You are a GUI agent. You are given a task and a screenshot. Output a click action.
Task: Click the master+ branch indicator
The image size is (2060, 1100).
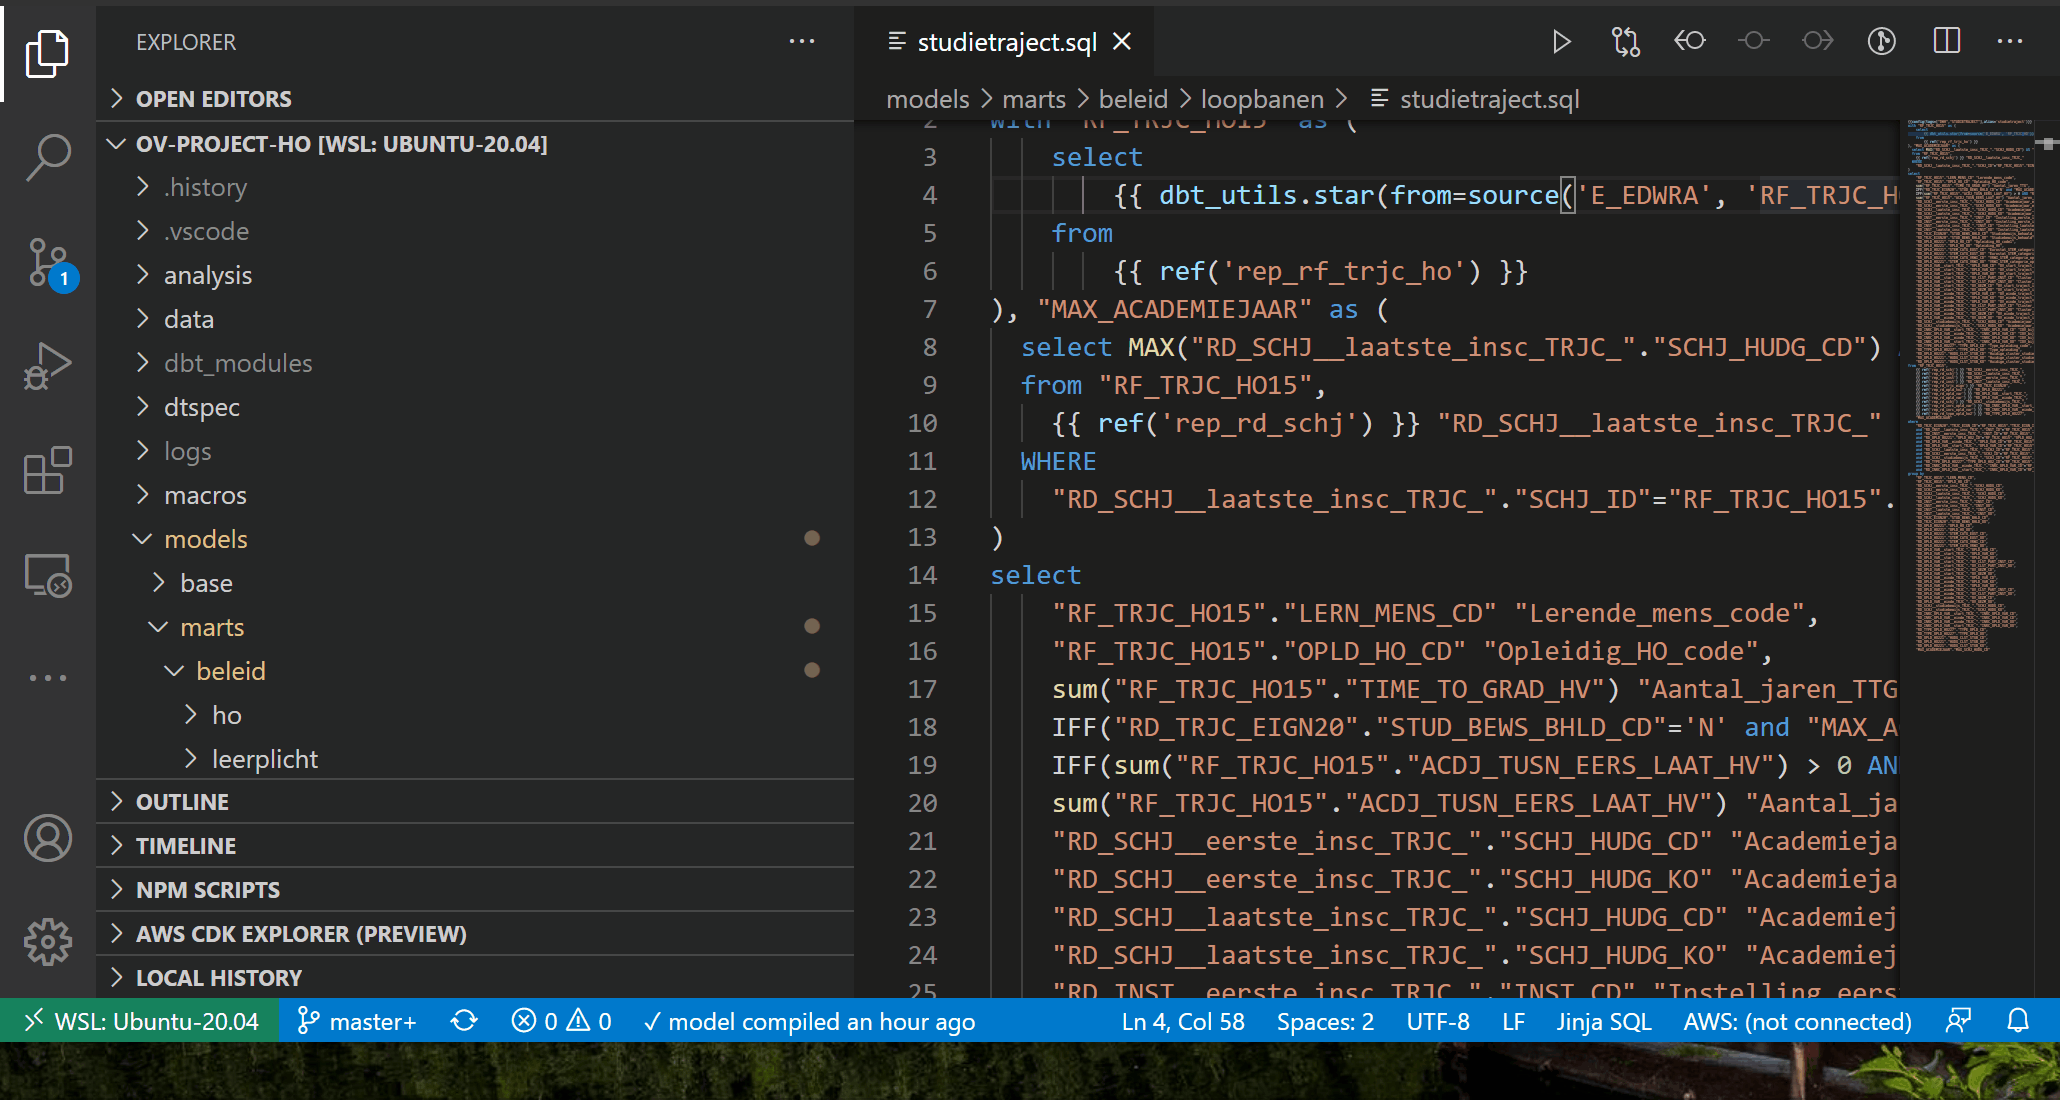[x=357, y=1021]
